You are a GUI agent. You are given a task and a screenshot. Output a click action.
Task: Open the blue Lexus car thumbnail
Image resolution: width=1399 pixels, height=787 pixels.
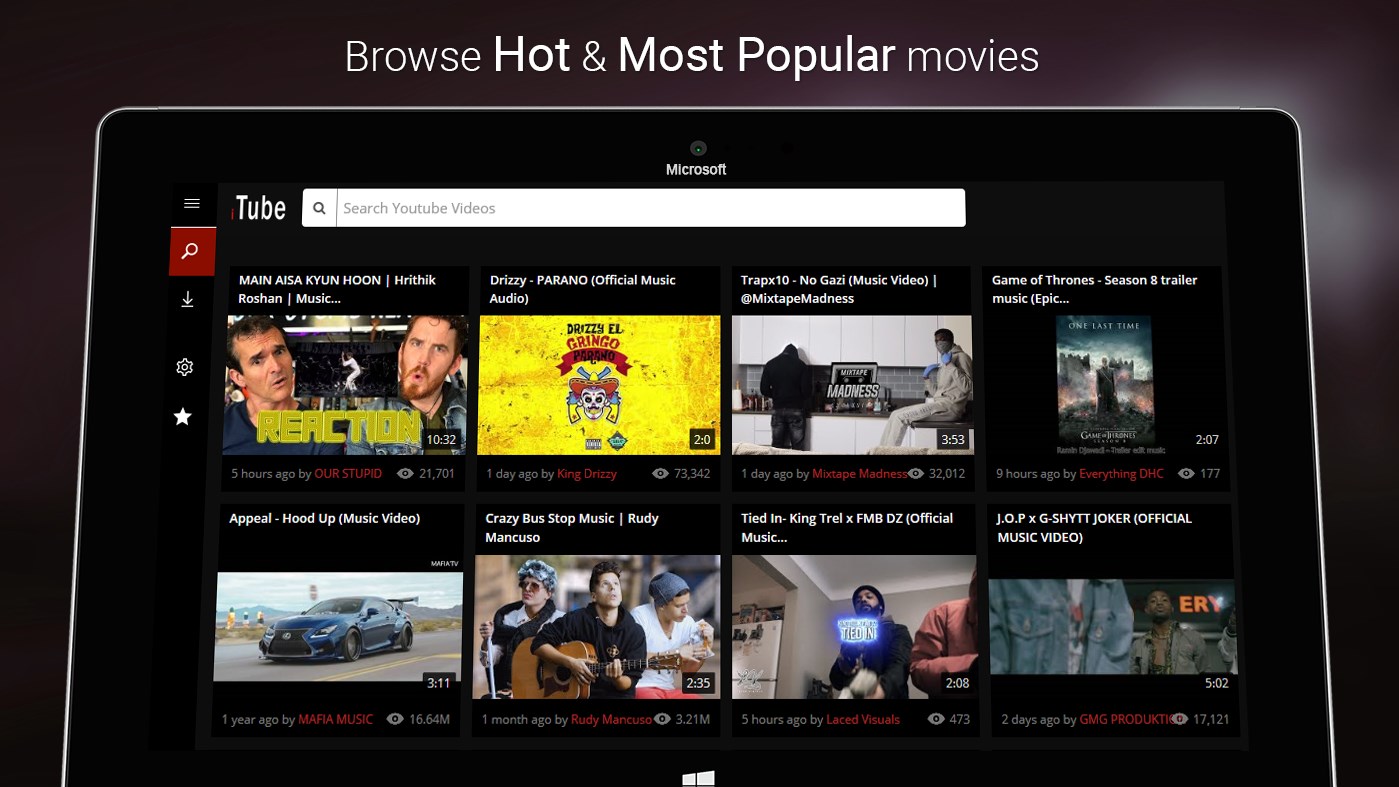pos(340,627)
